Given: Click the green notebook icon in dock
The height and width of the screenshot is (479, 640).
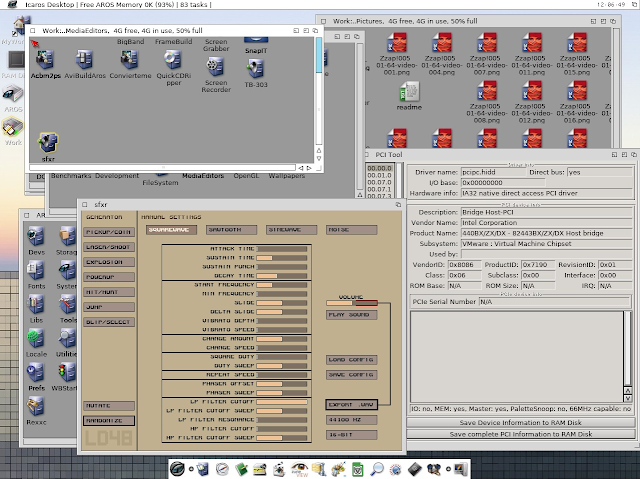Looking at the screenshot, I should (x=241, y=469).
